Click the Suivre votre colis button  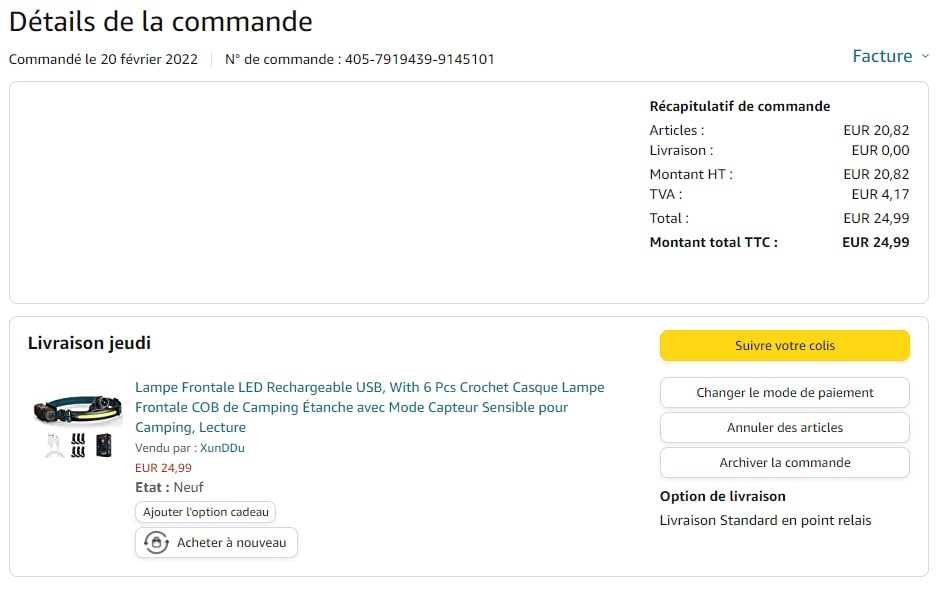pyautogui.click(x=784, y=346)
